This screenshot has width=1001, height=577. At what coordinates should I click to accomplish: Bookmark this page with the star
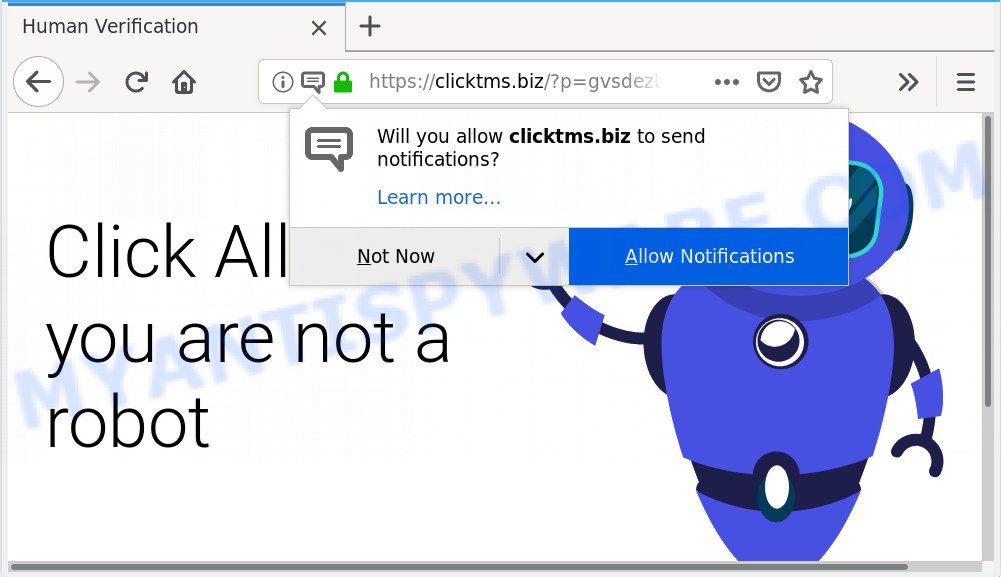tap(811, 82)
